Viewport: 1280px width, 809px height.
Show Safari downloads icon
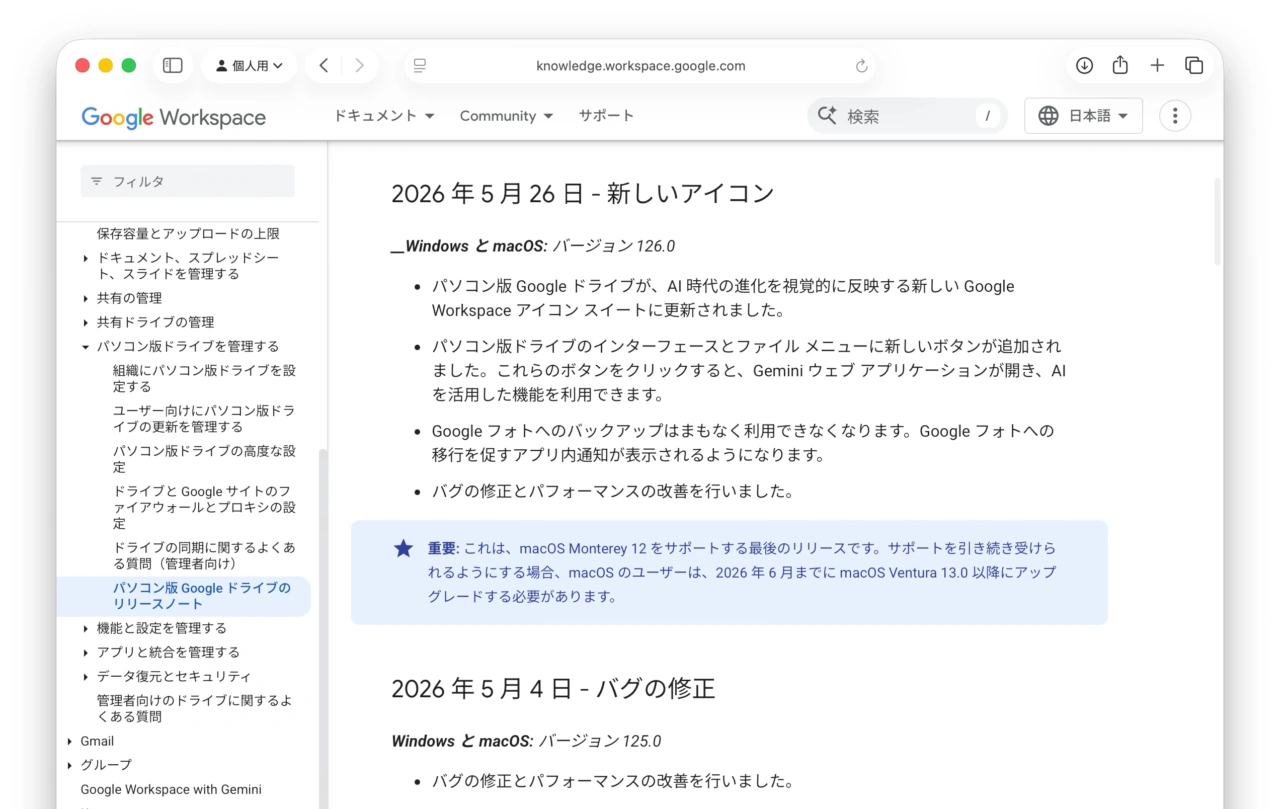[x=1084, y=66]
